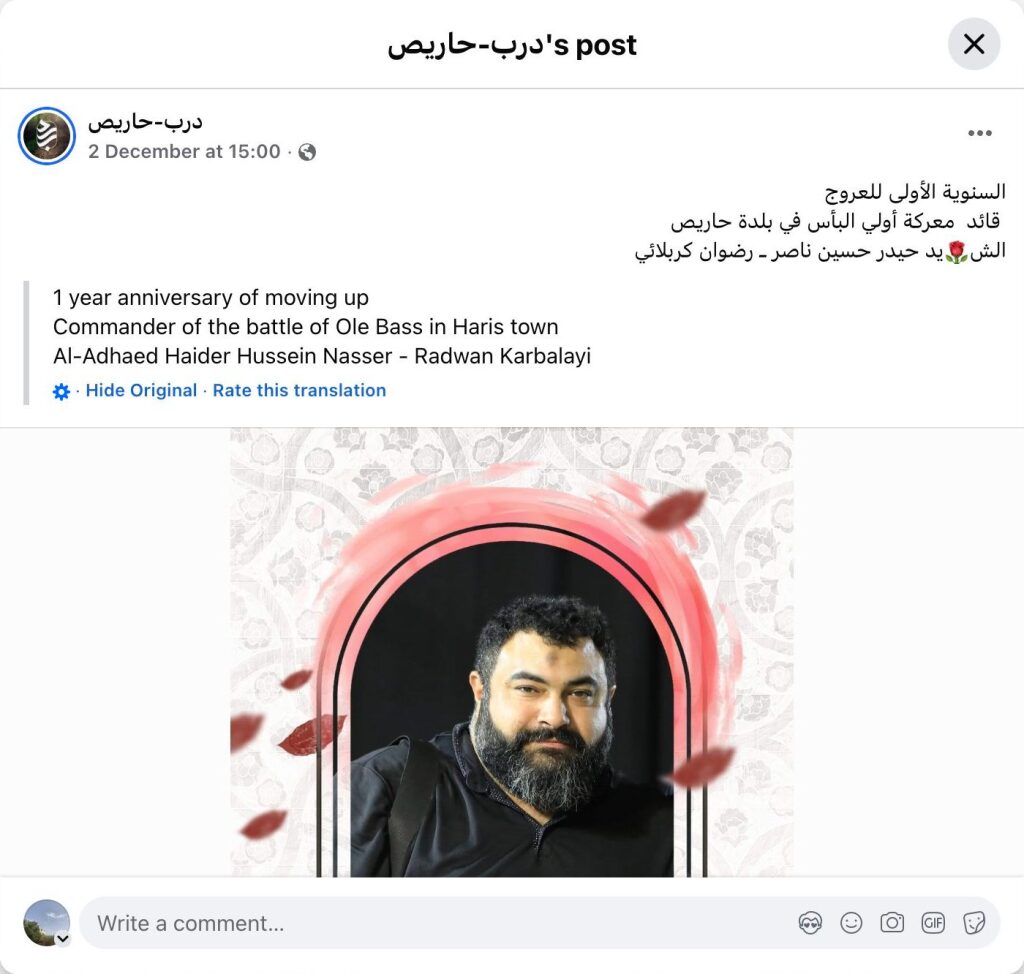Click Rate this translation link
Screen dimensions: 1024x974
point(299,391)
